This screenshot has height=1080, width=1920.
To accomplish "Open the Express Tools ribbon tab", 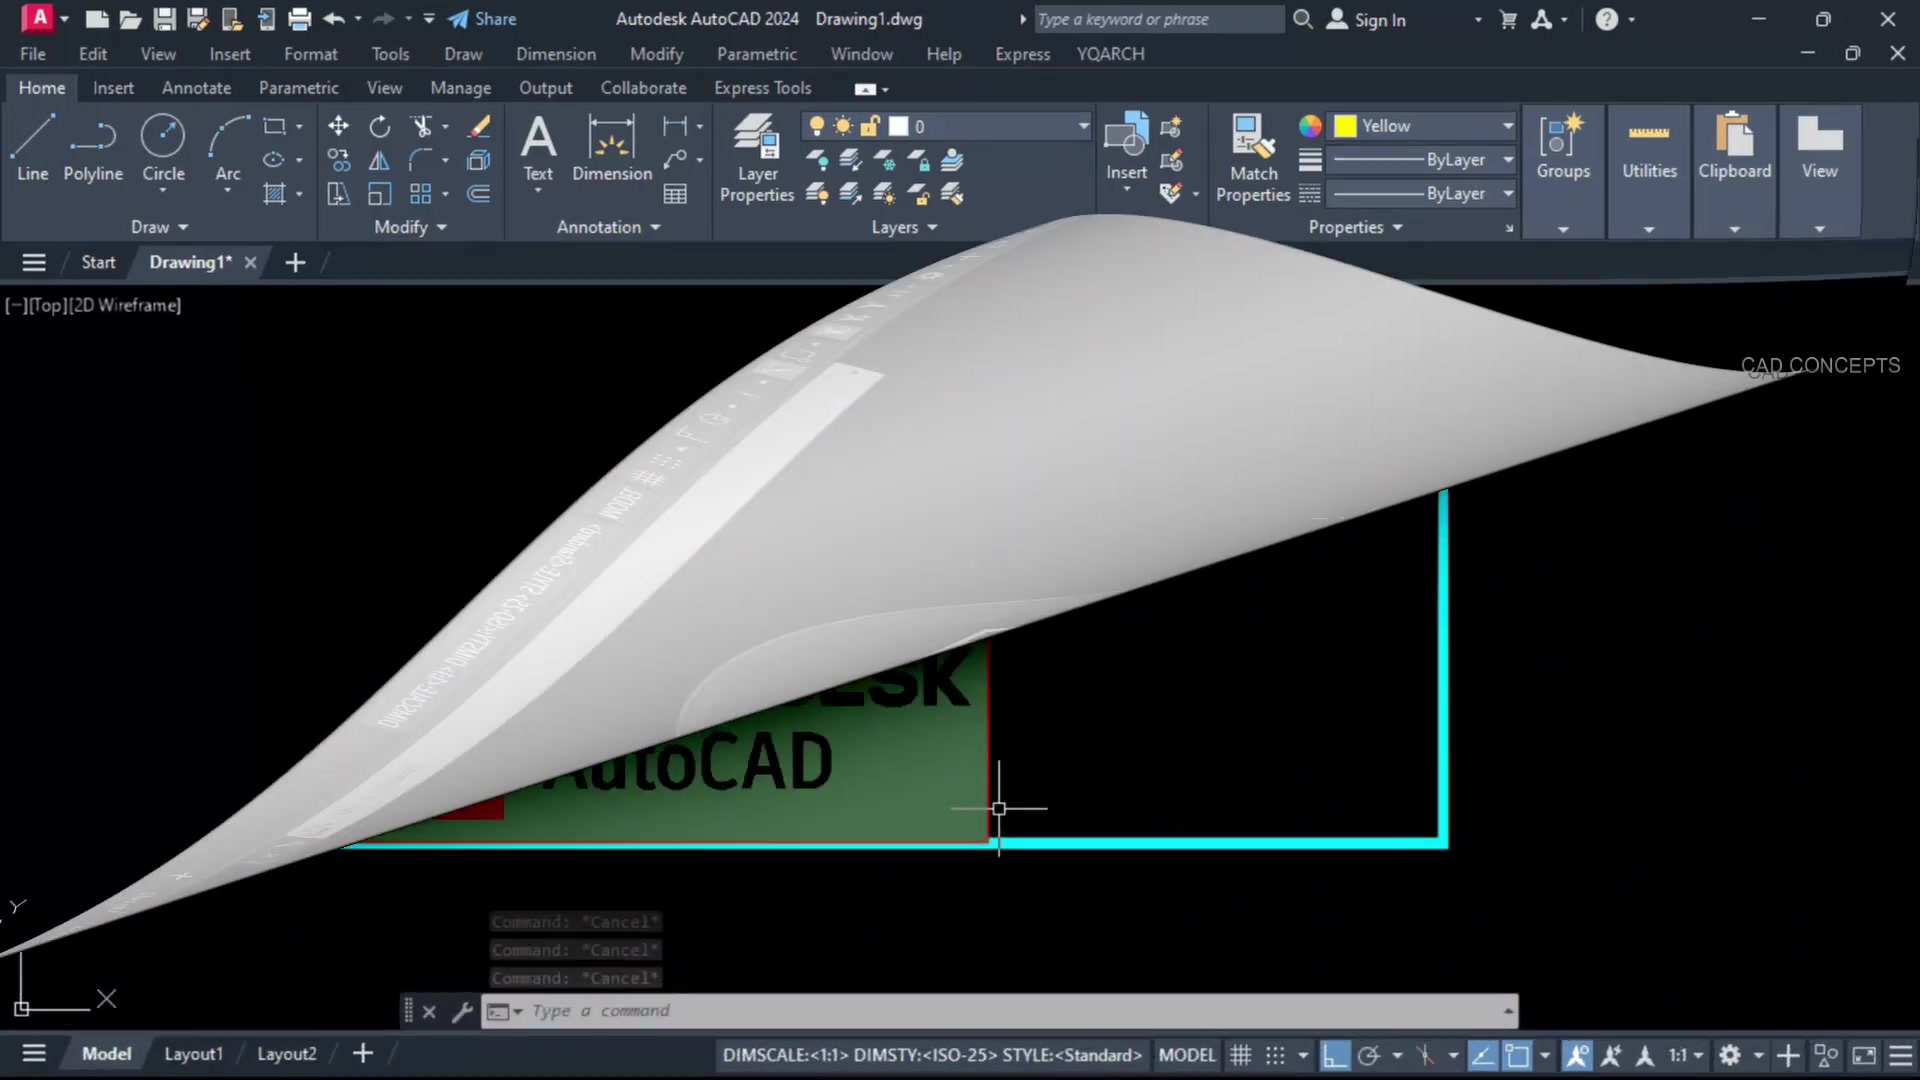I will coord(762,88).
